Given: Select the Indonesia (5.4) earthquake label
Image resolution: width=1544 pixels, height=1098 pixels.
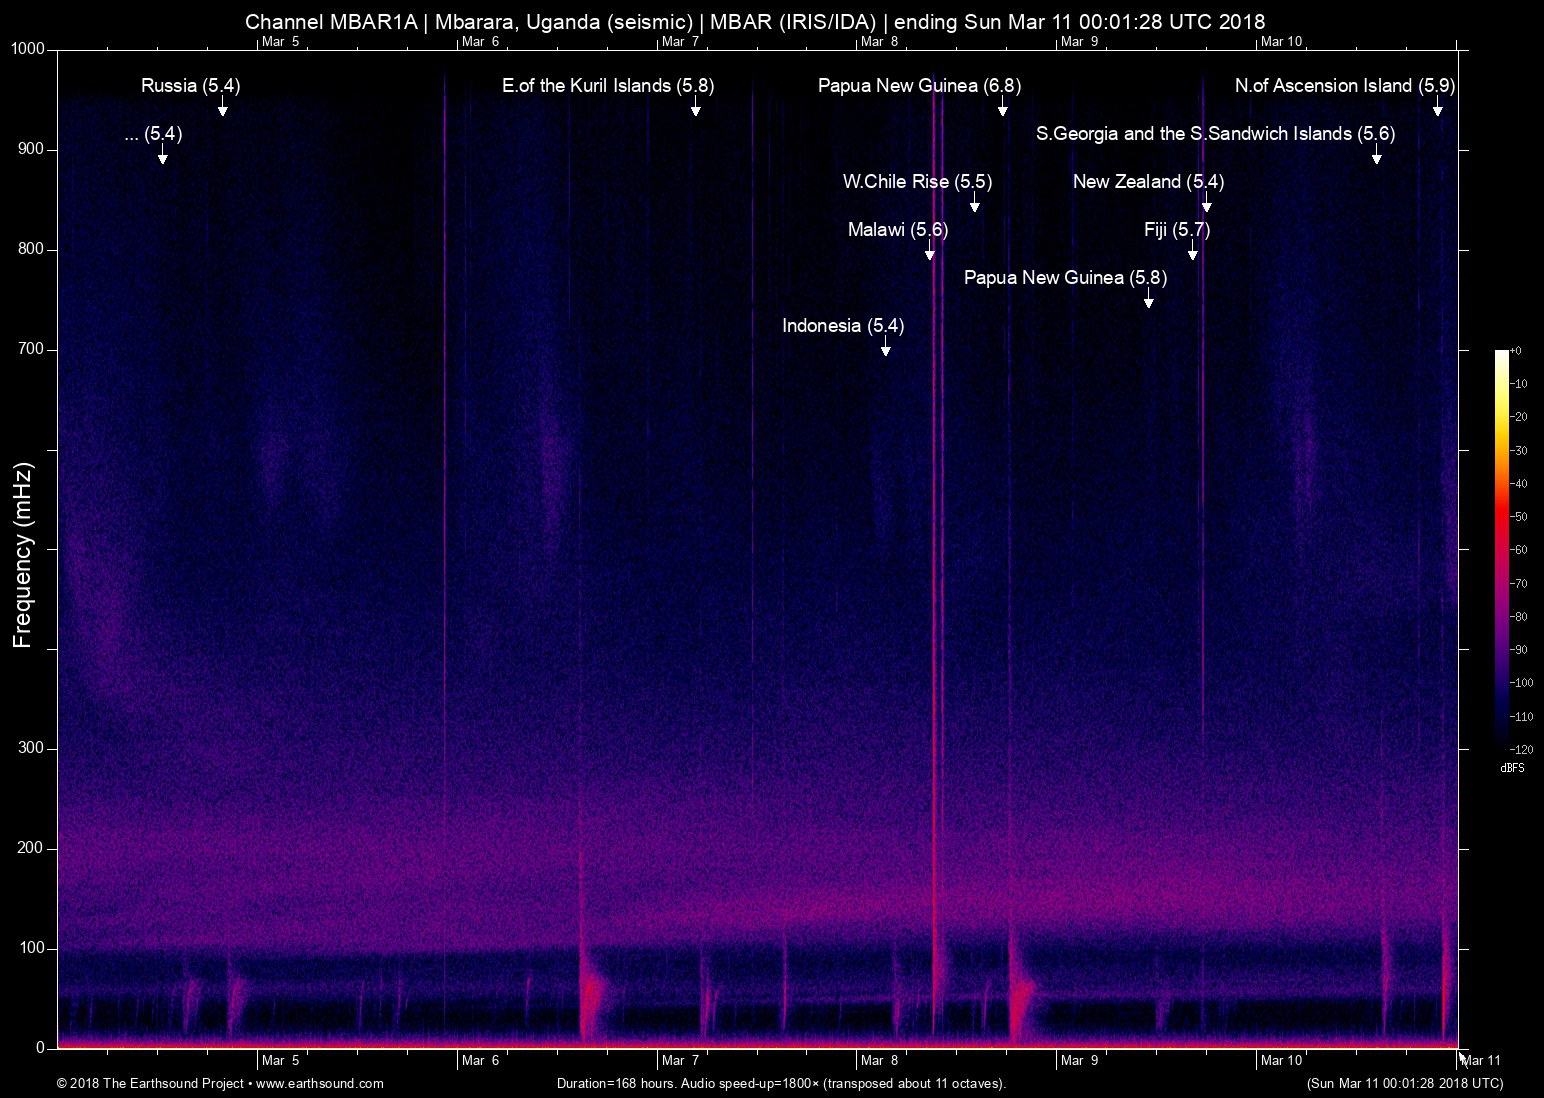Looking at the screenshot, I should [x=842, y=326].
